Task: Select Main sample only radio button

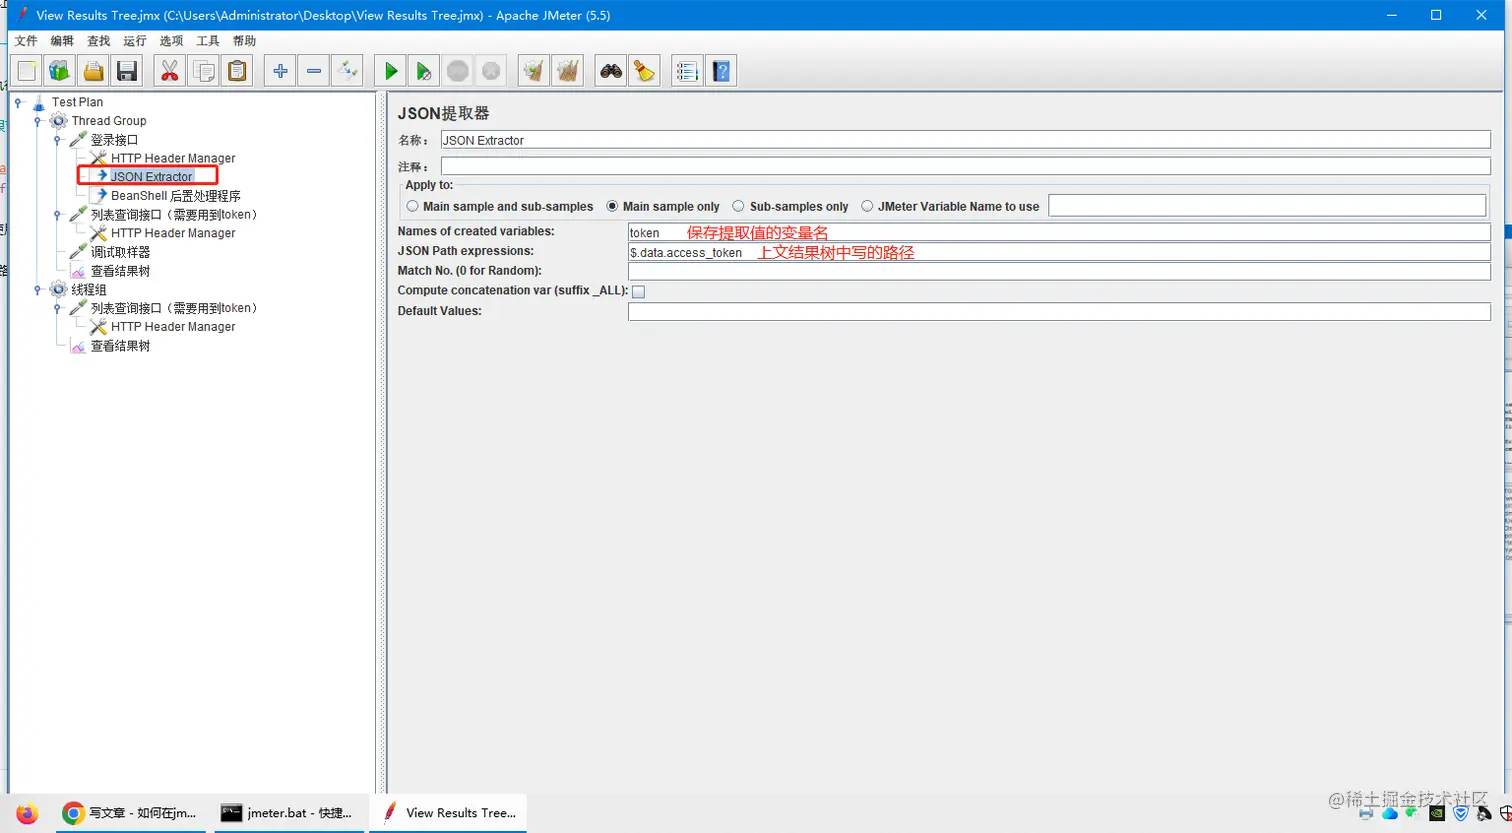Action: click(x=612, y=206)
